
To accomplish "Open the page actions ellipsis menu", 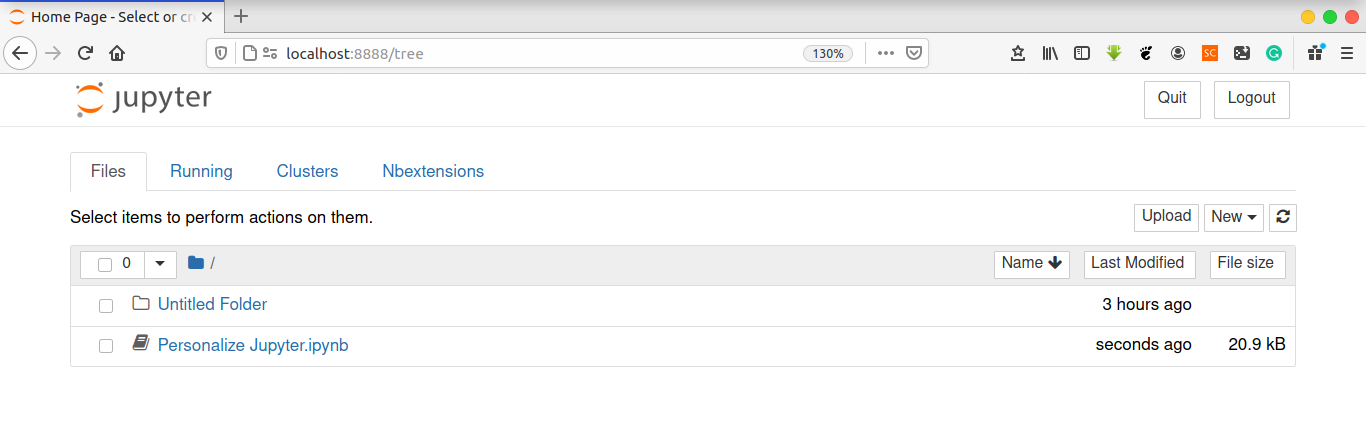I will point(885,53).
